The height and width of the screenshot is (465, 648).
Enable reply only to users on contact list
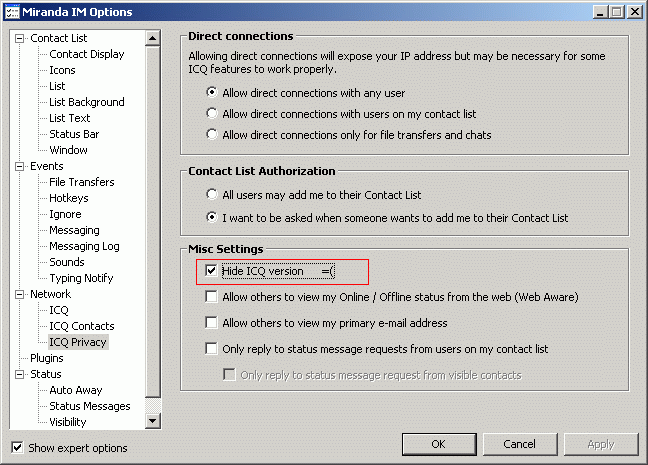[211, 348]
